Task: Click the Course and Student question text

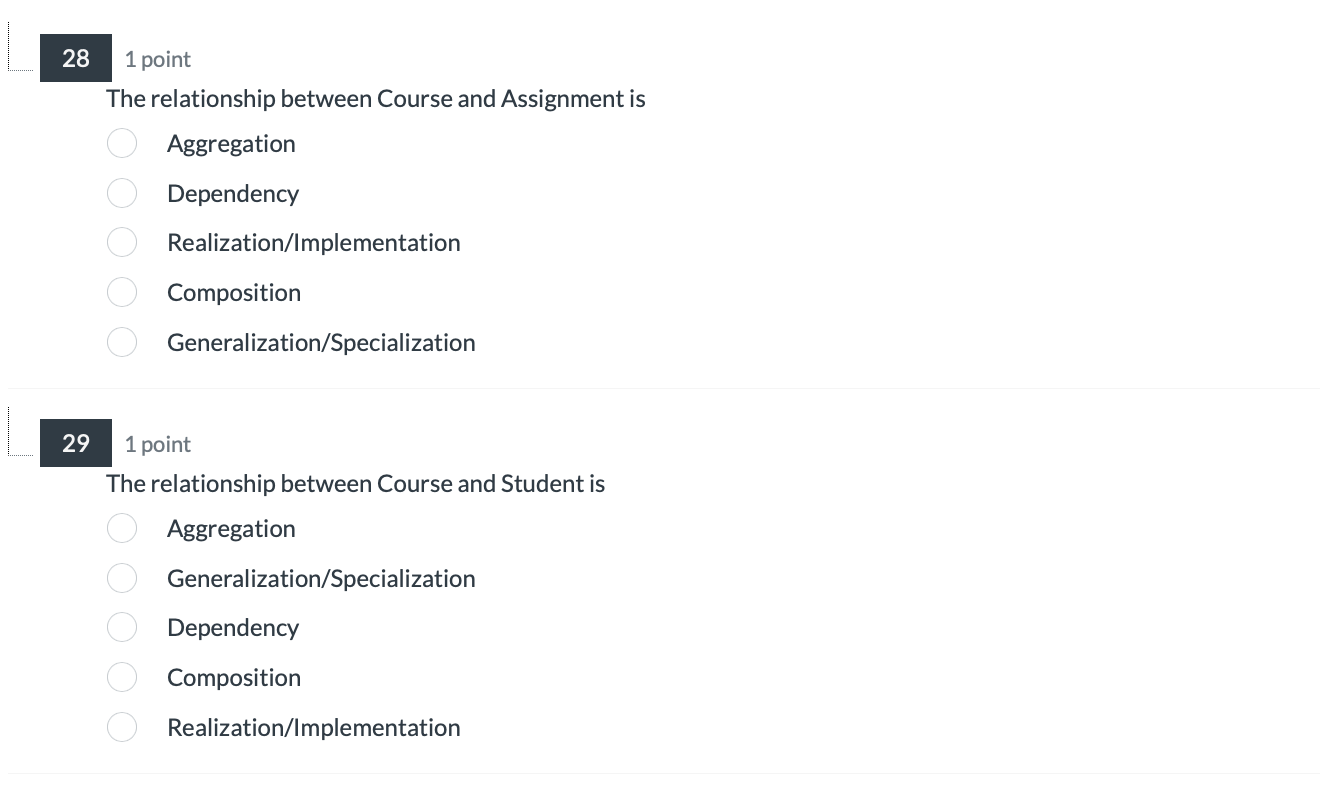Action: point(356,483)
